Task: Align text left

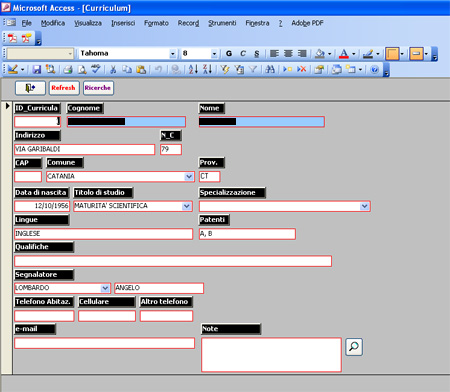Action: click(x=274, y=54)
